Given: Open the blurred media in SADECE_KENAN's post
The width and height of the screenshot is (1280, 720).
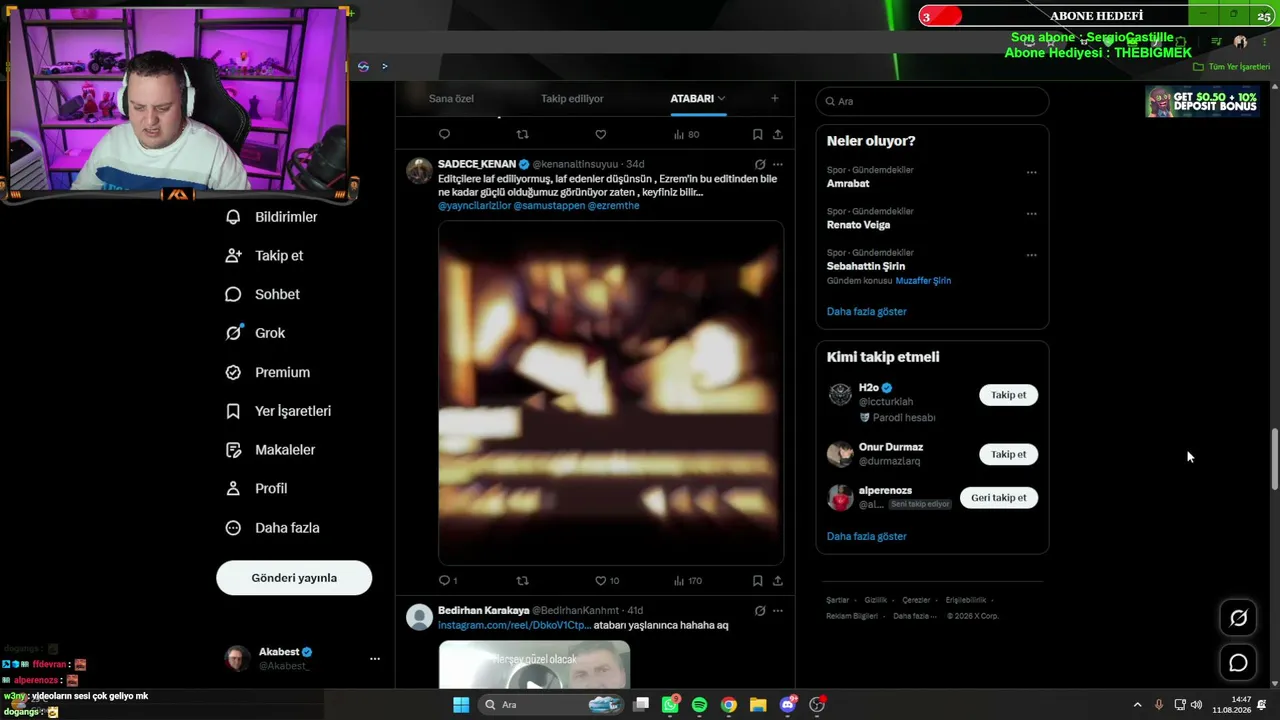Looking at the screenshot, I should pyautogui.click(x=611, y=392).
